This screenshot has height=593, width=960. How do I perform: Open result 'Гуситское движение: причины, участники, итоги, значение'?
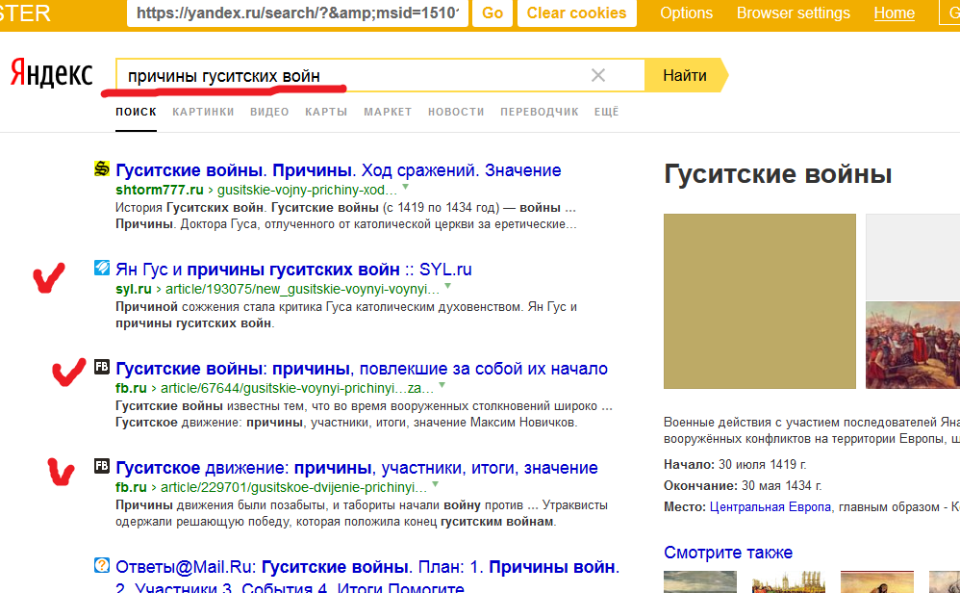pyautogui.click(x=357, y=468)
